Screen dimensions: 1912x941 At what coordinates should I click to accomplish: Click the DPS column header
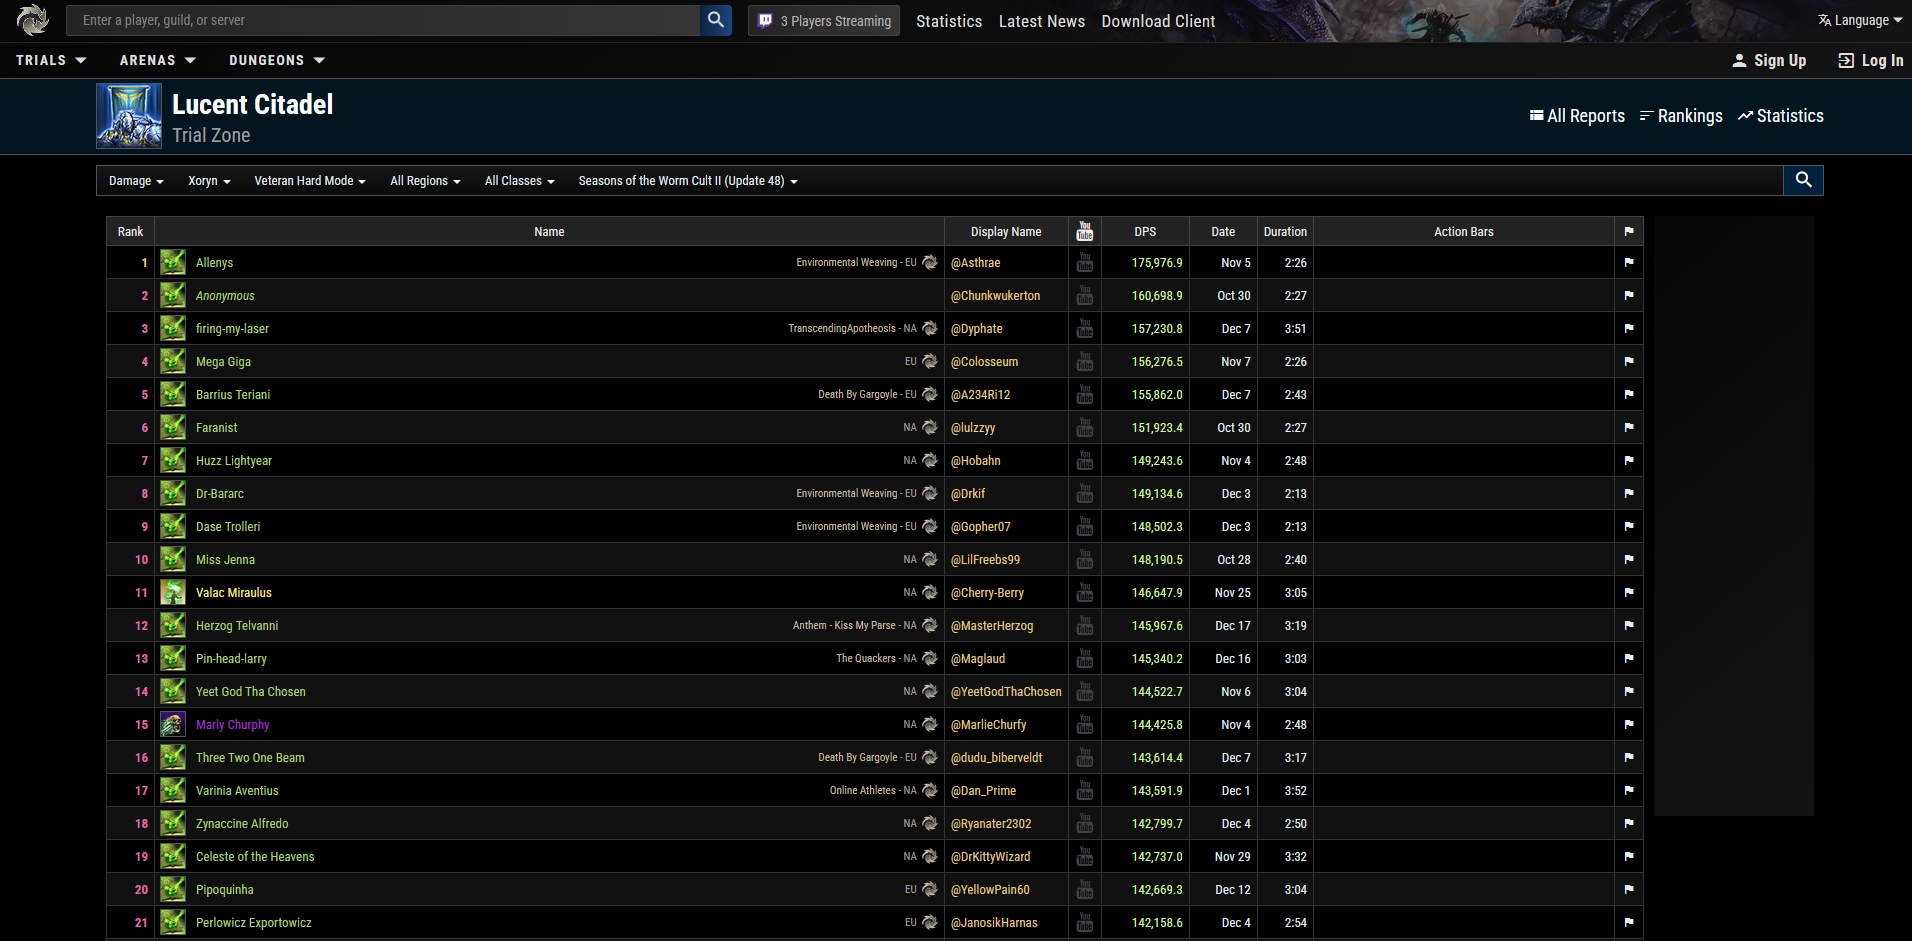point(1145,232)
